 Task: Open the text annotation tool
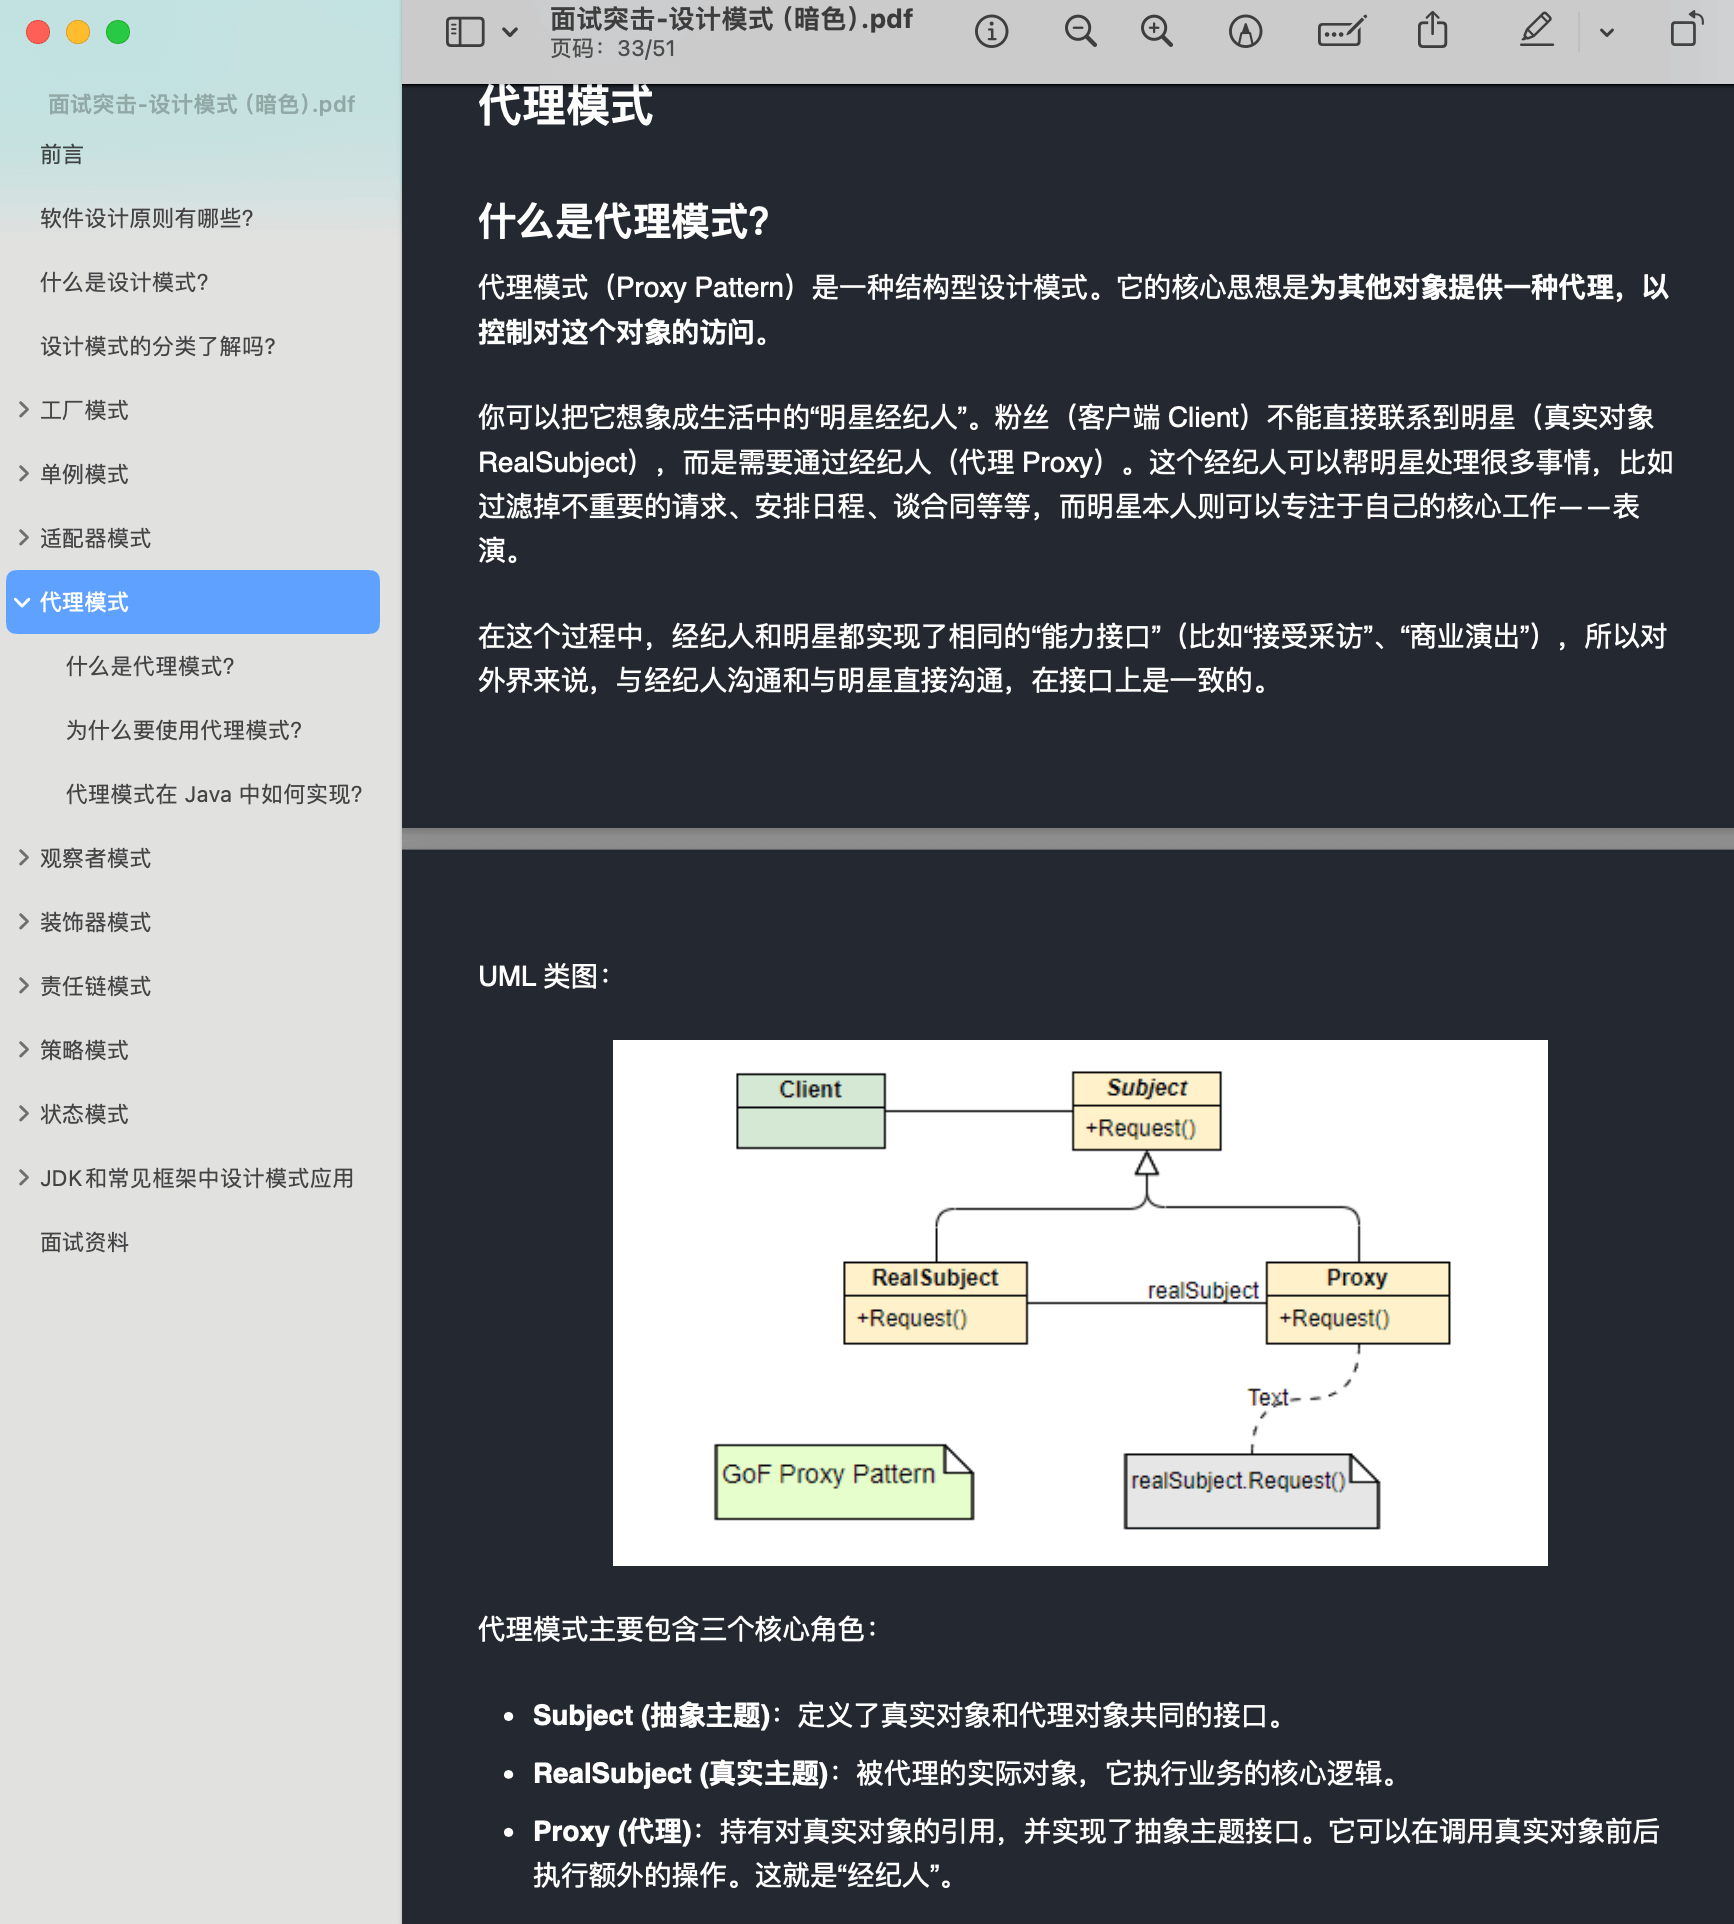1340,31
